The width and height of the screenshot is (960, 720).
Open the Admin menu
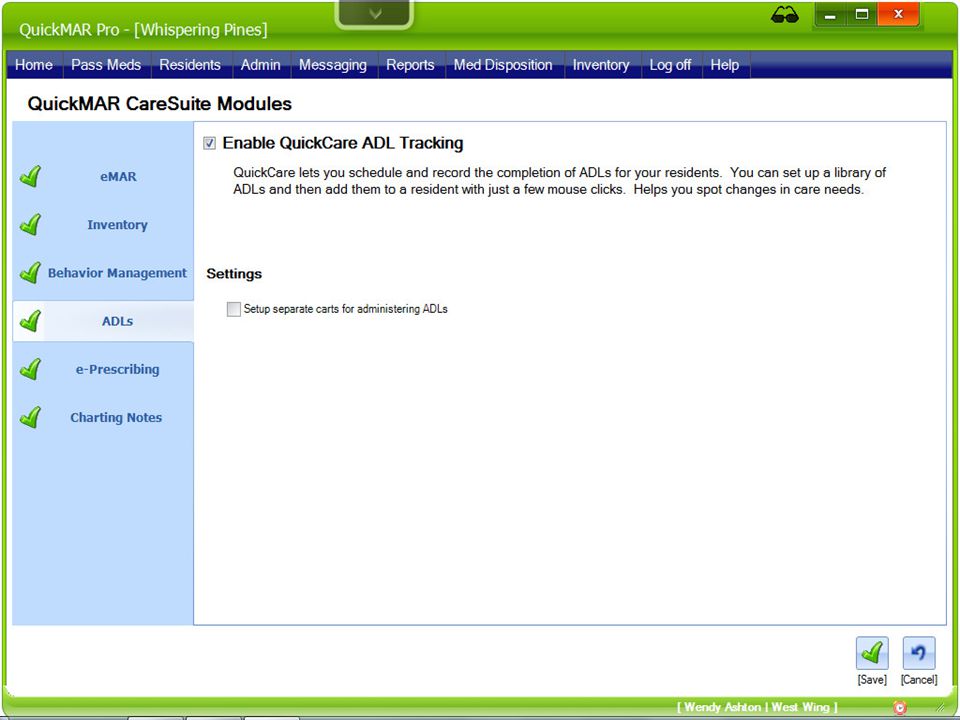[260, 65]
